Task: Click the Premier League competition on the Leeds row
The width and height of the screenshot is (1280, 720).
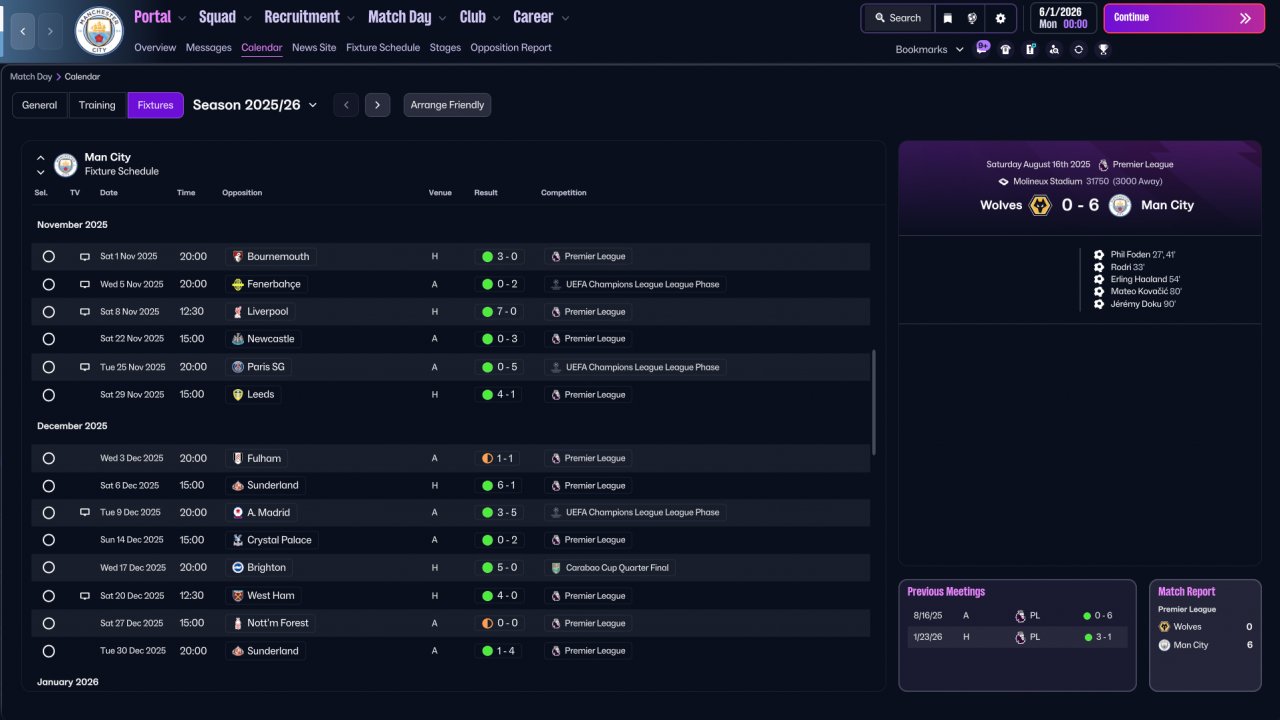Action: click(x=588, y=395)
